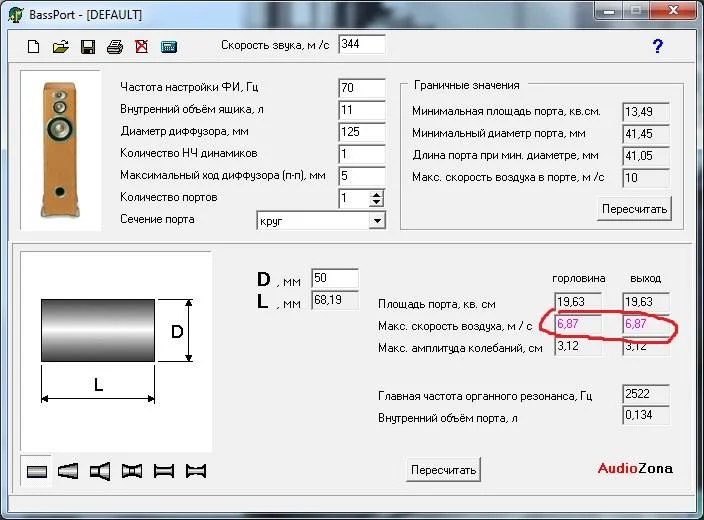Edit the maximum cone excursion field showing 5

tap(362, 176)
